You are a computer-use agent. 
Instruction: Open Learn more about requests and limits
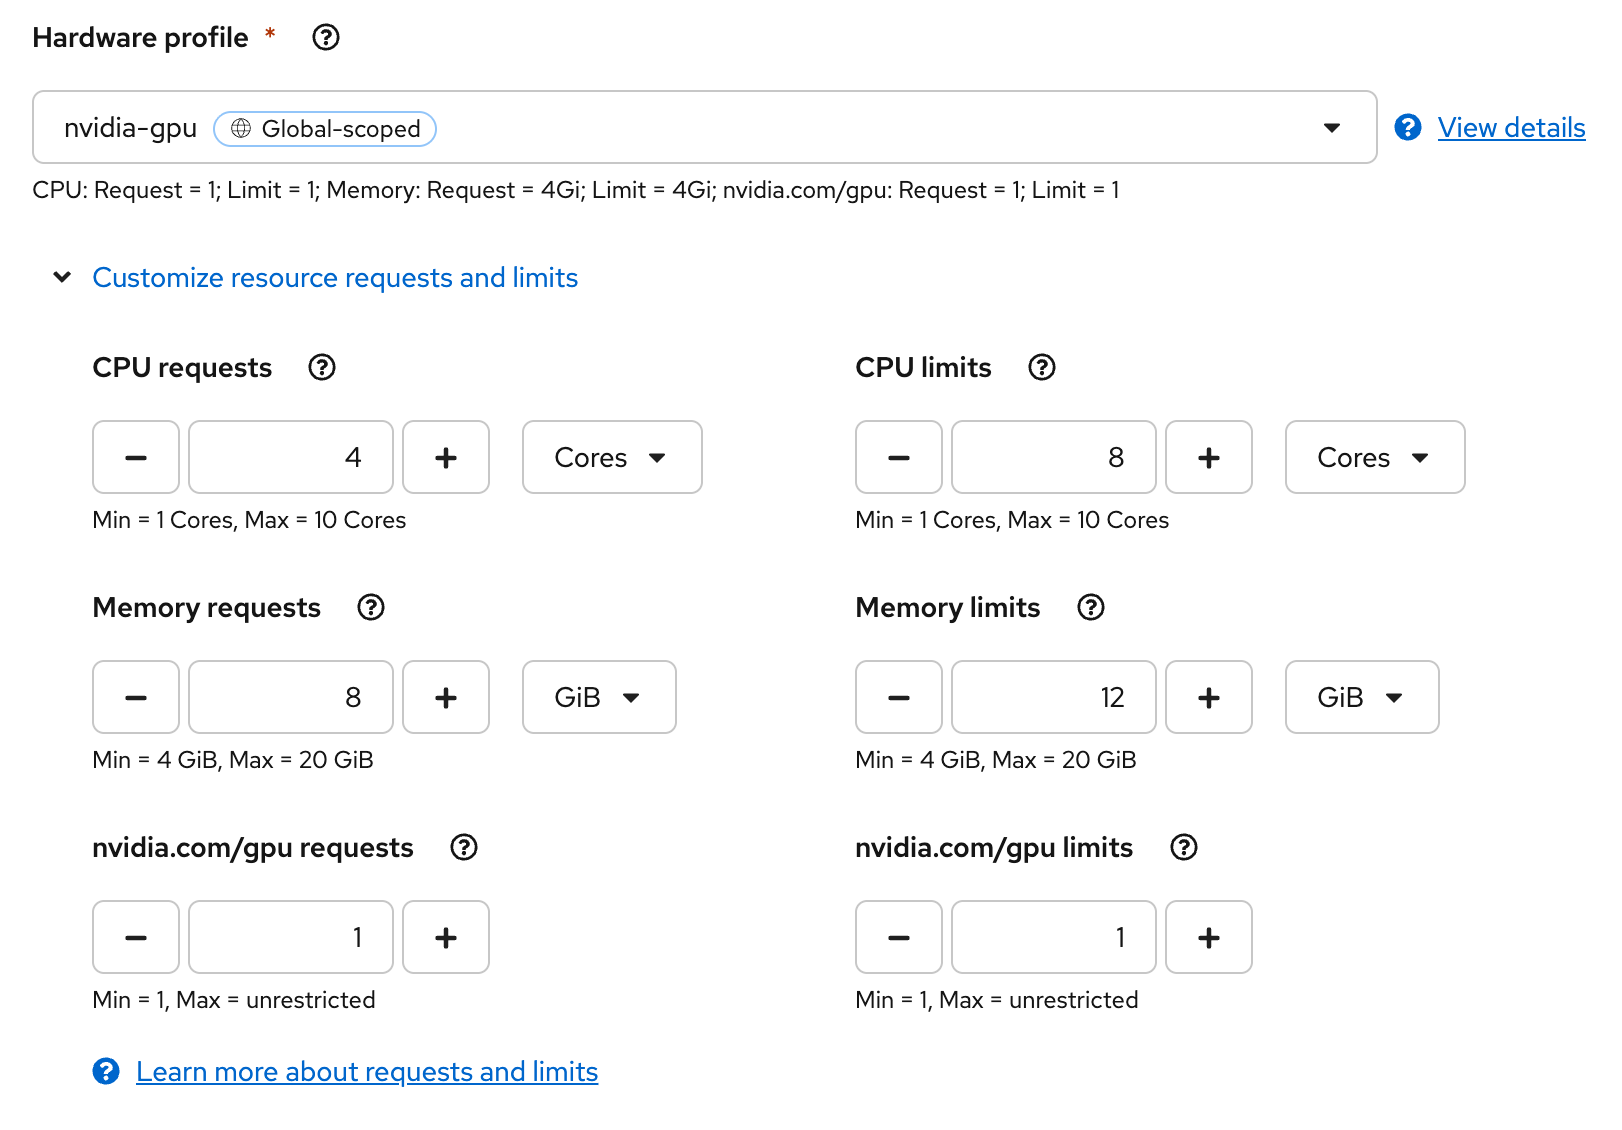(366, 1072)
